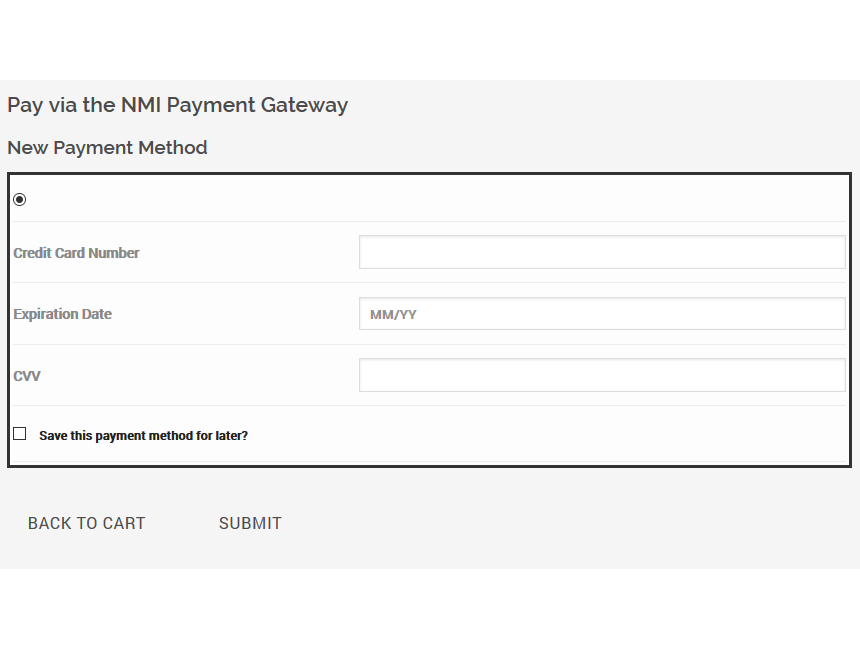The image size is (860, 650).
Task: Click the Expiration Date label text
Action: click(62, 314)
